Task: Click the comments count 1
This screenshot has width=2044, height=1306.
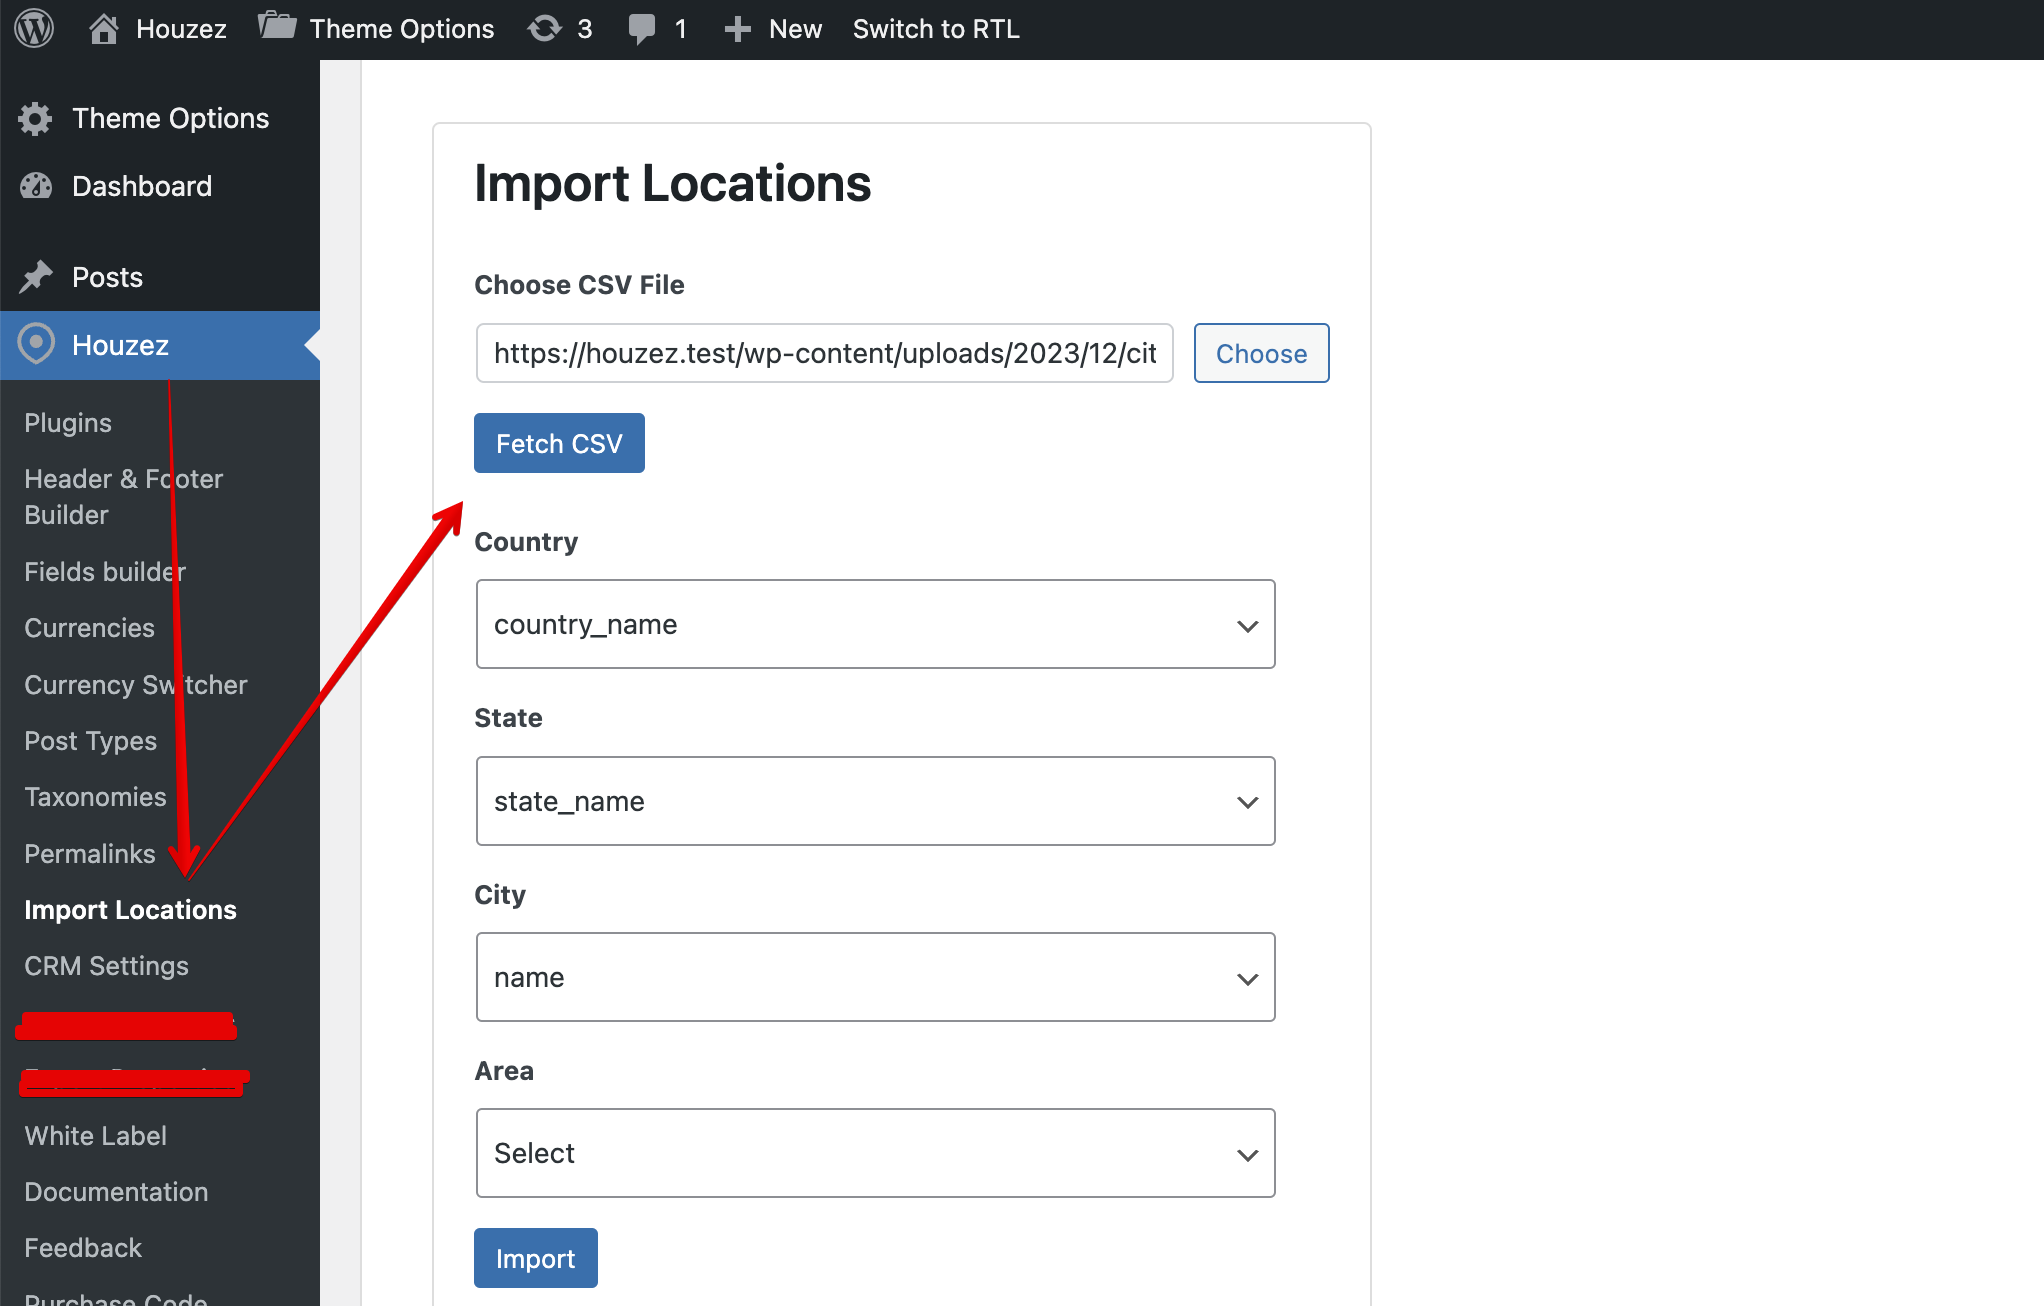Action: click(680, 29)
